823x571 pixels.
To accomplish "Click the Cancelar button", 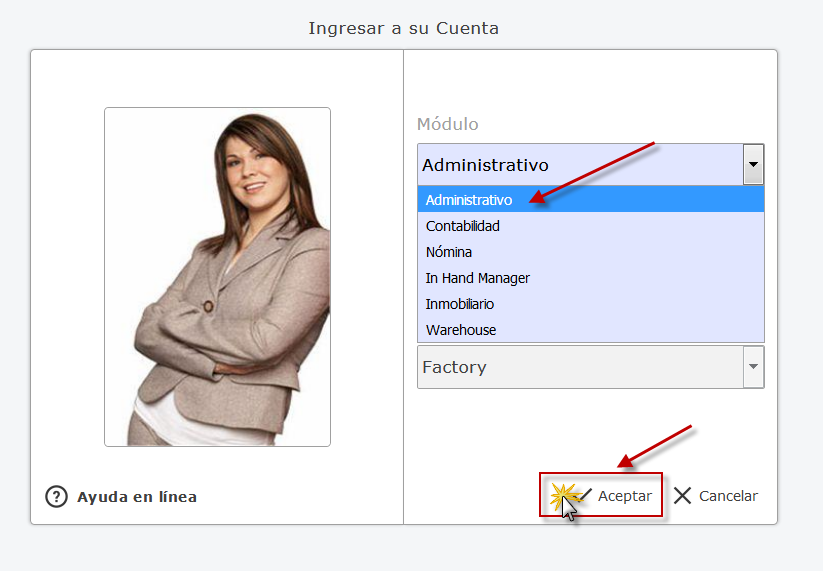I will pos(715,495).
